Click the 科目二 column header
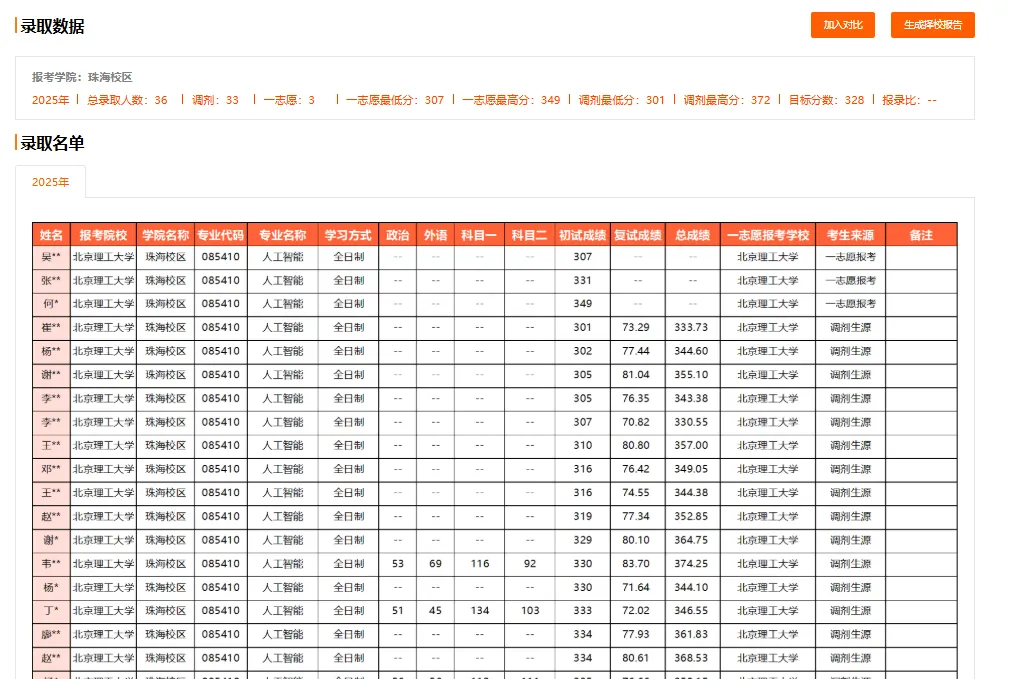Image resolution: width=1013 pixels, height=679 pixels. (x=530, y=235)
